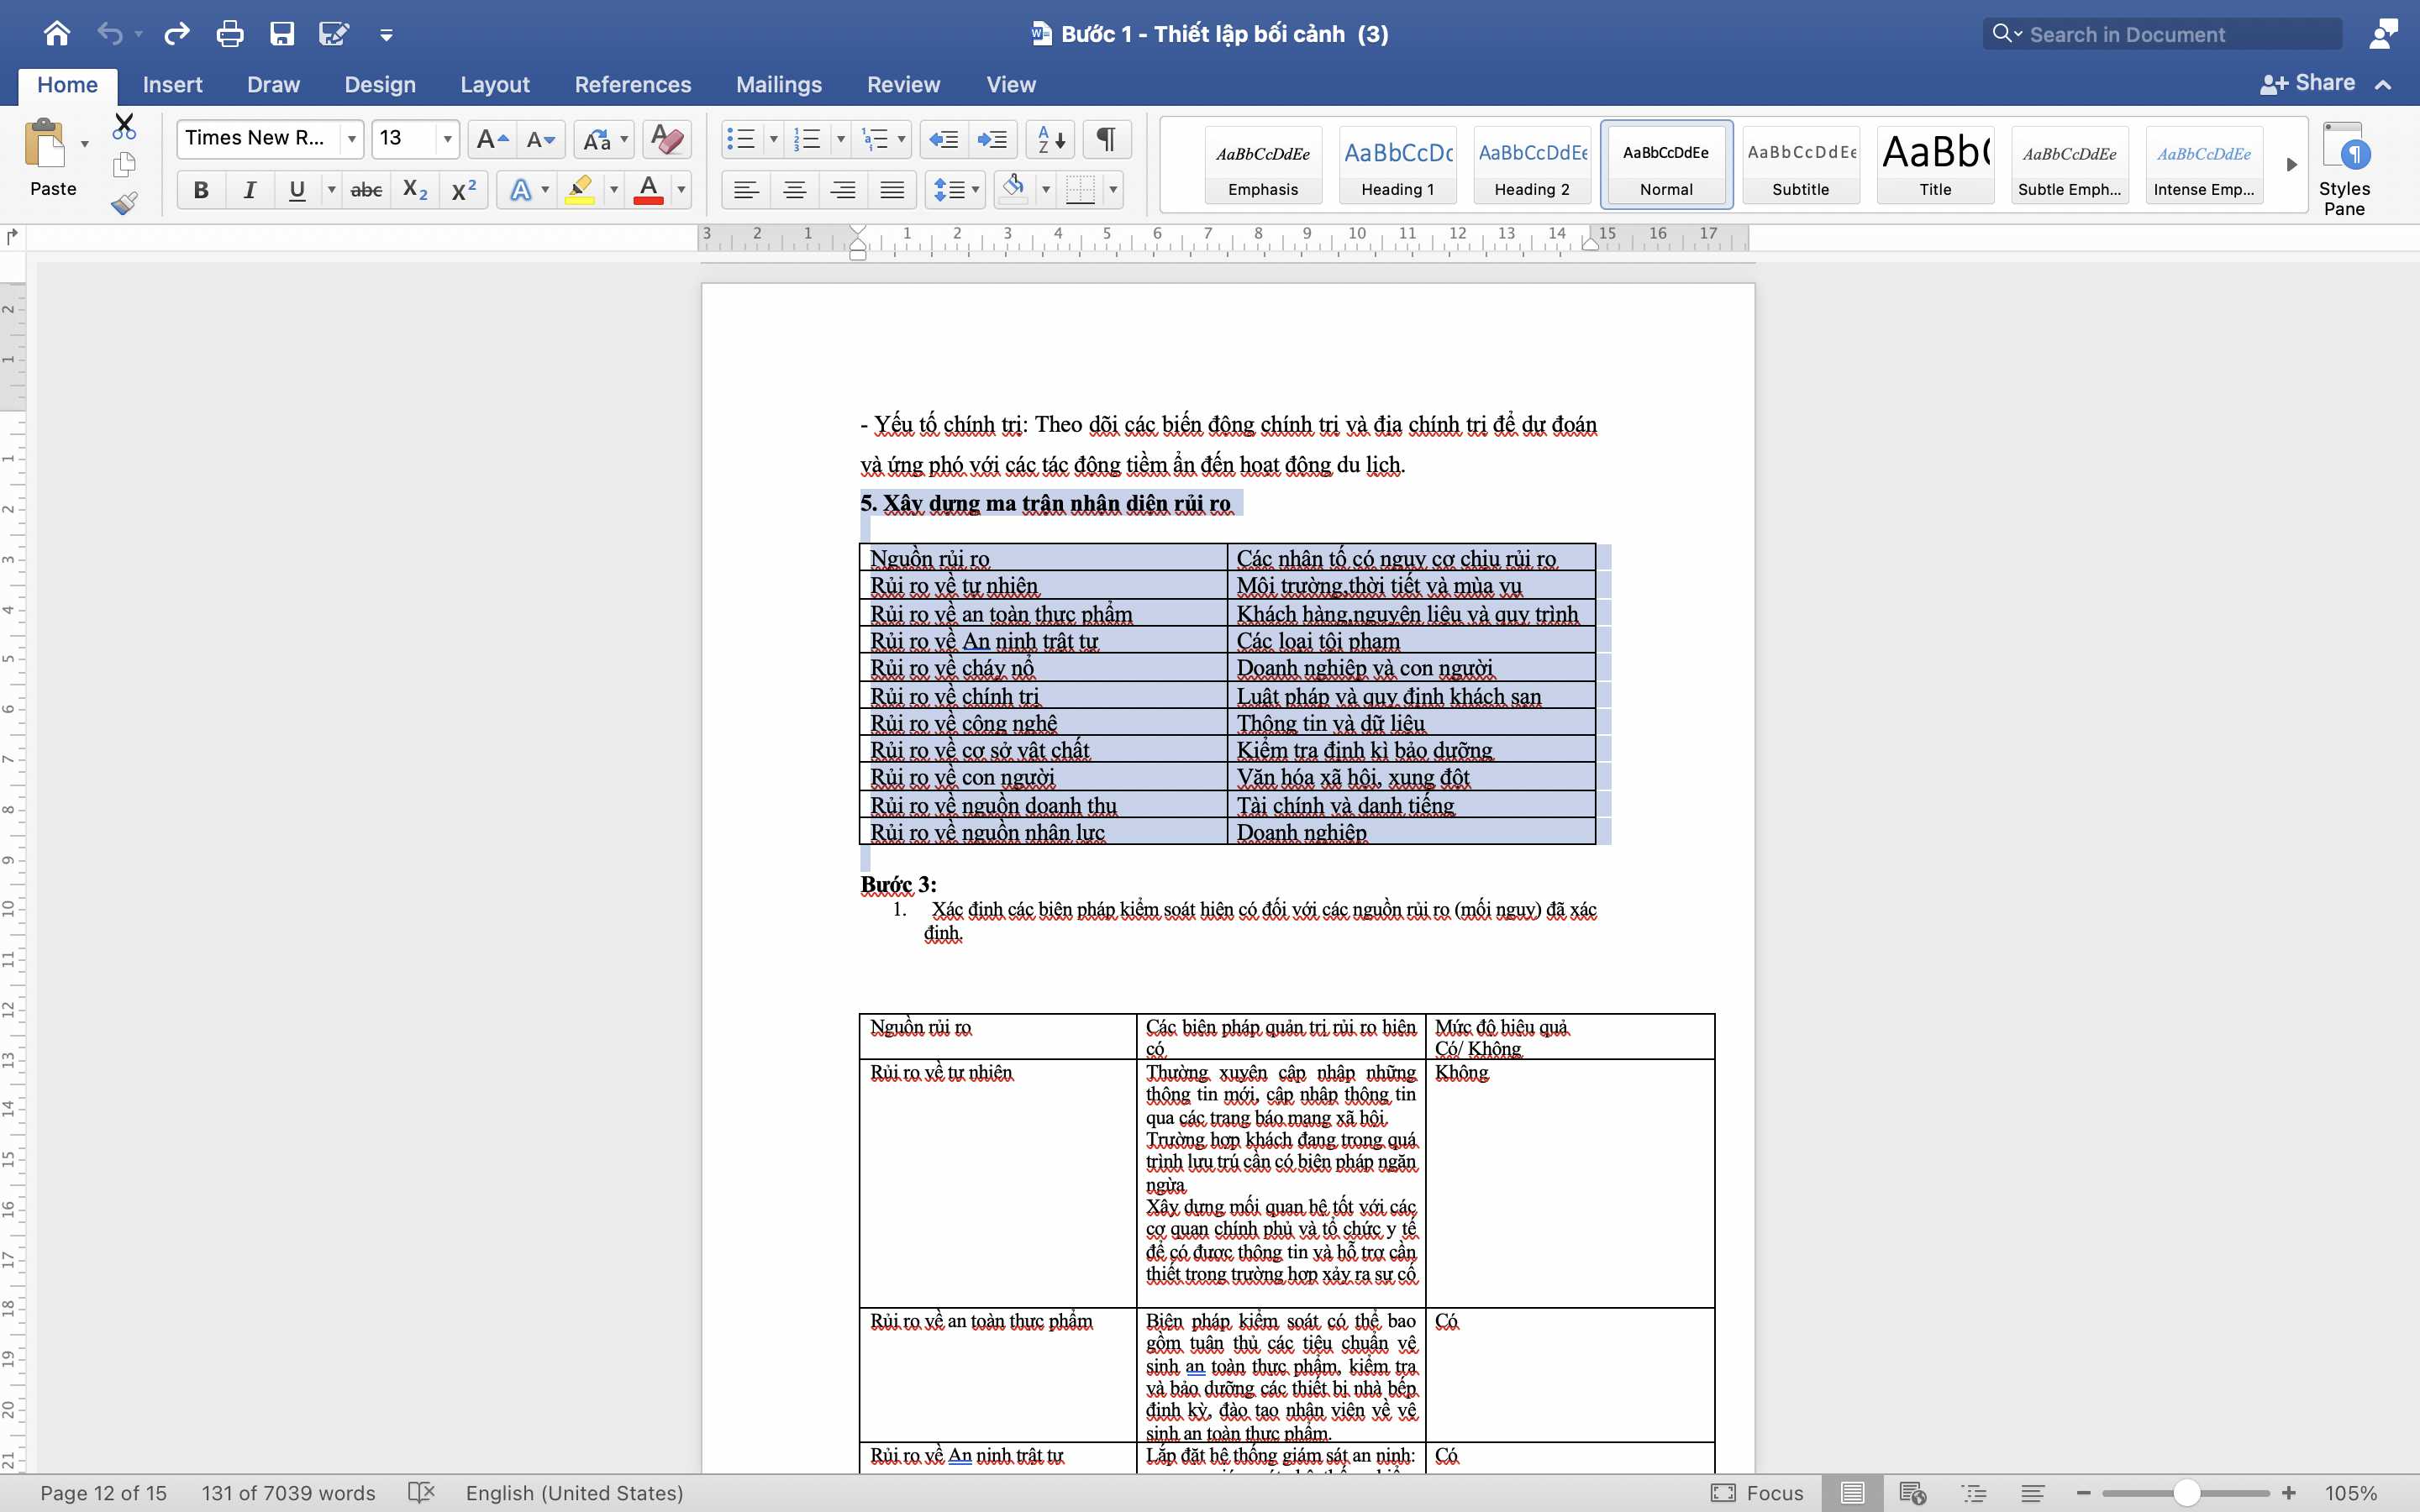Toggle underline formatting
The image size is (2420, 1512).
tap(297, 190)
